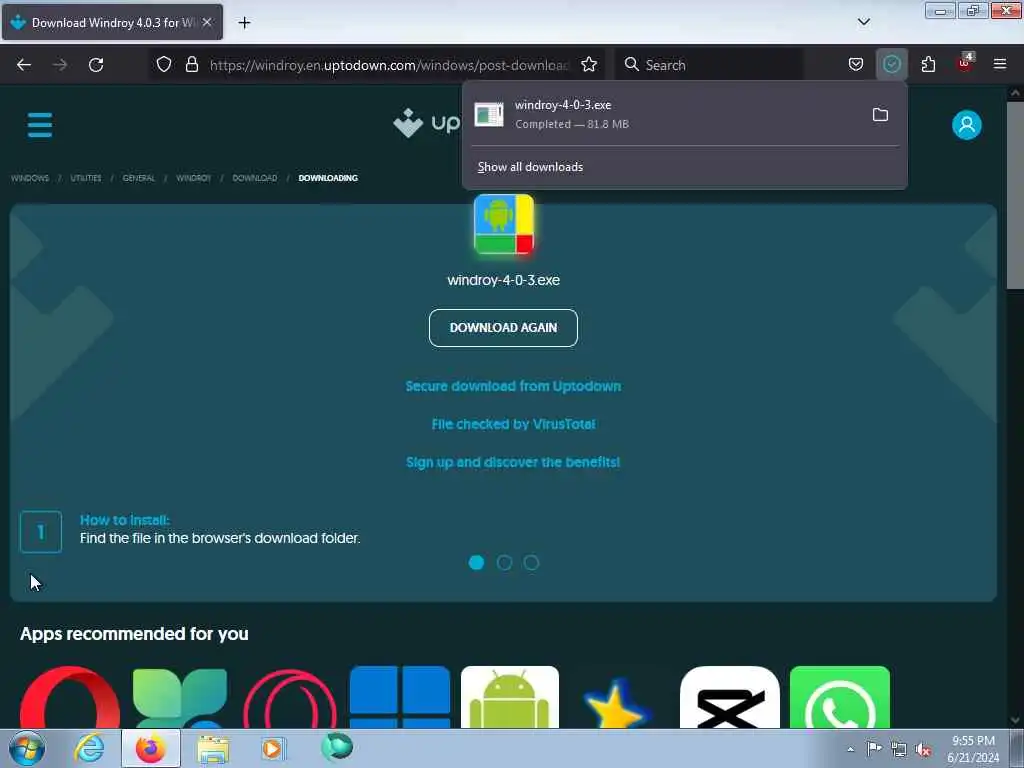This screenshot has width=1024, height=768.
Task: Open the red Opera recommended app
Action: [70, 697]
